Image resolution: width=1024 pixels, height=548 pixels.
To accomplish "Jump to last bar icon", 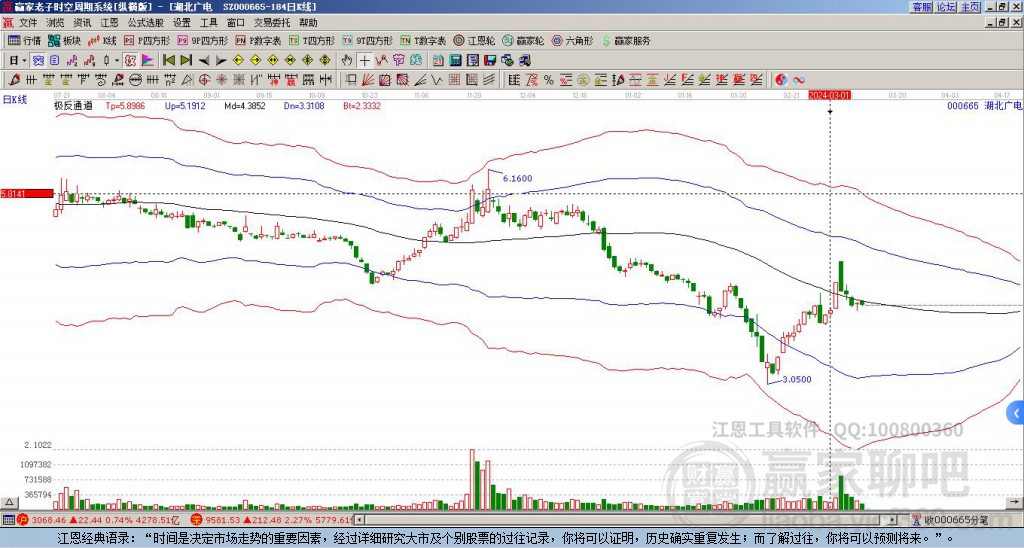I will [x=185, y=61].
